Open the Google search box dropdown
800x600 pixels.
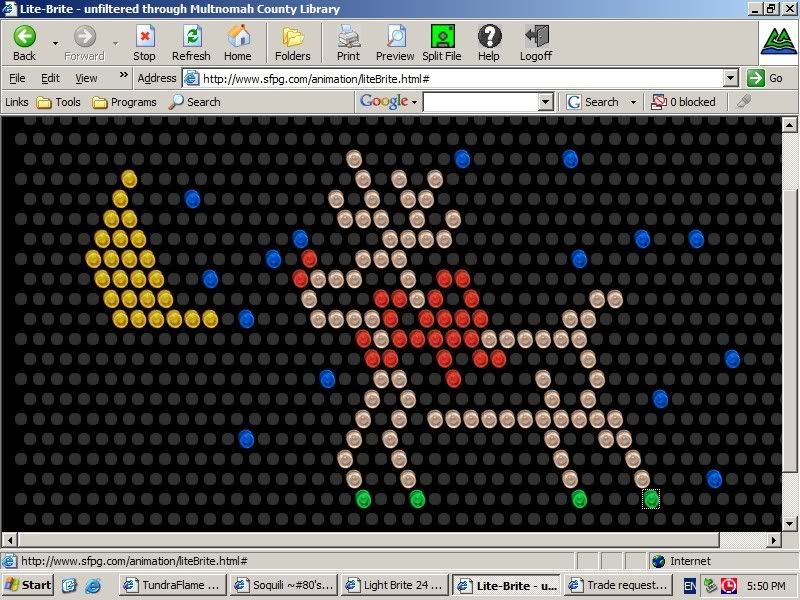coord(545,102)
